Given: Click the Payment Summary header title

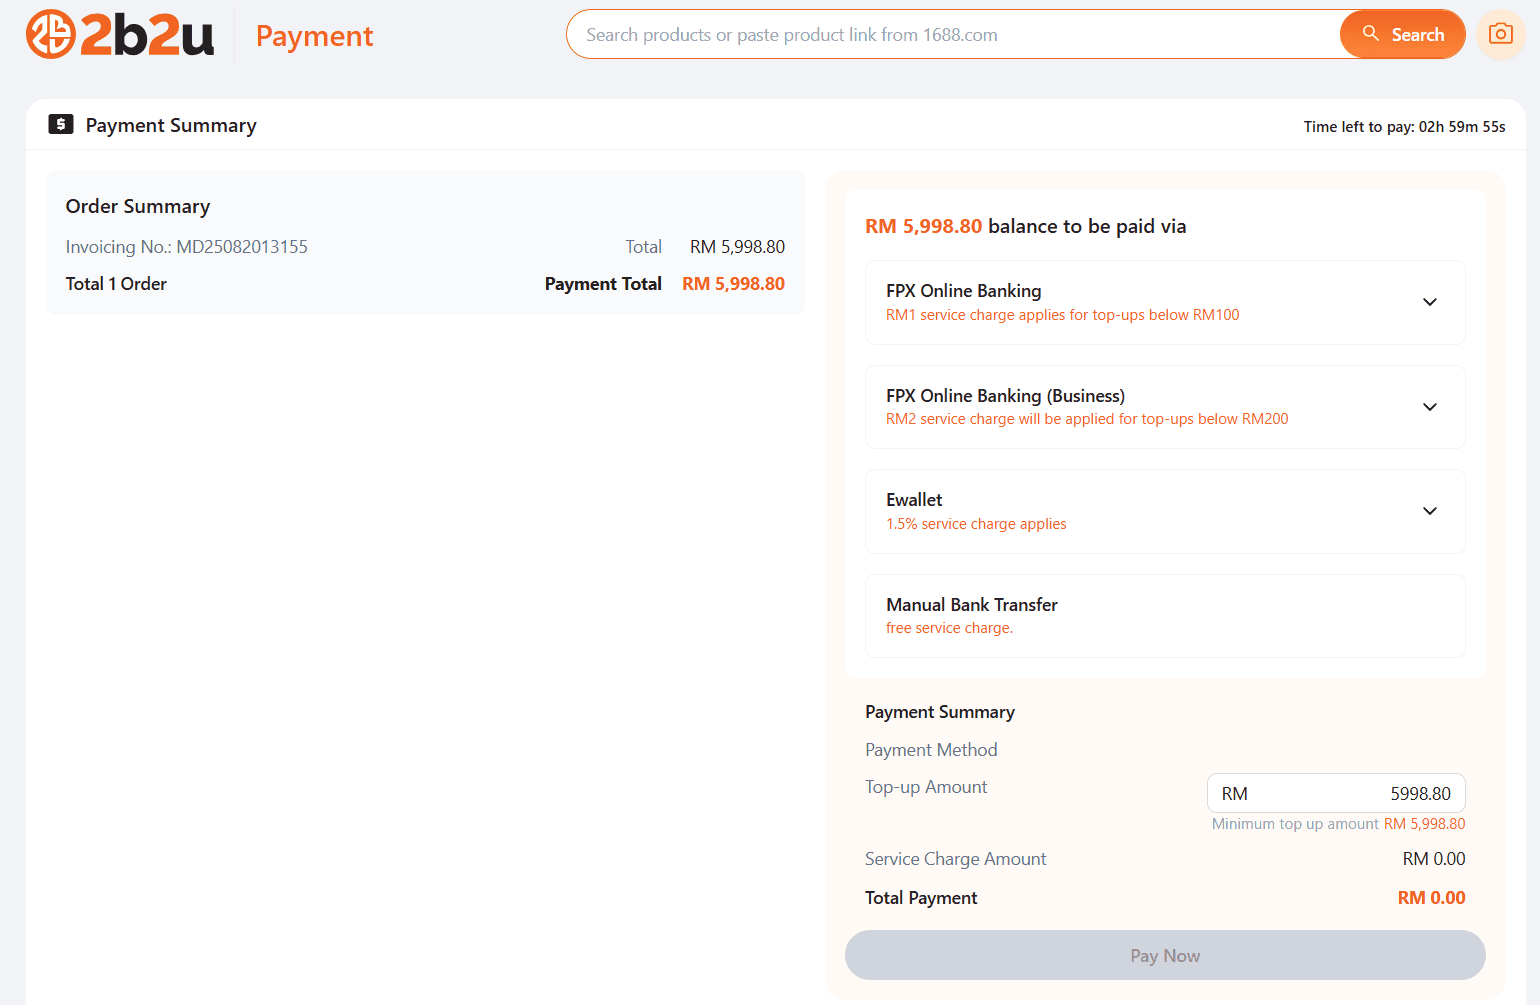Looking at the screenshot, I should tap(171, 125).
